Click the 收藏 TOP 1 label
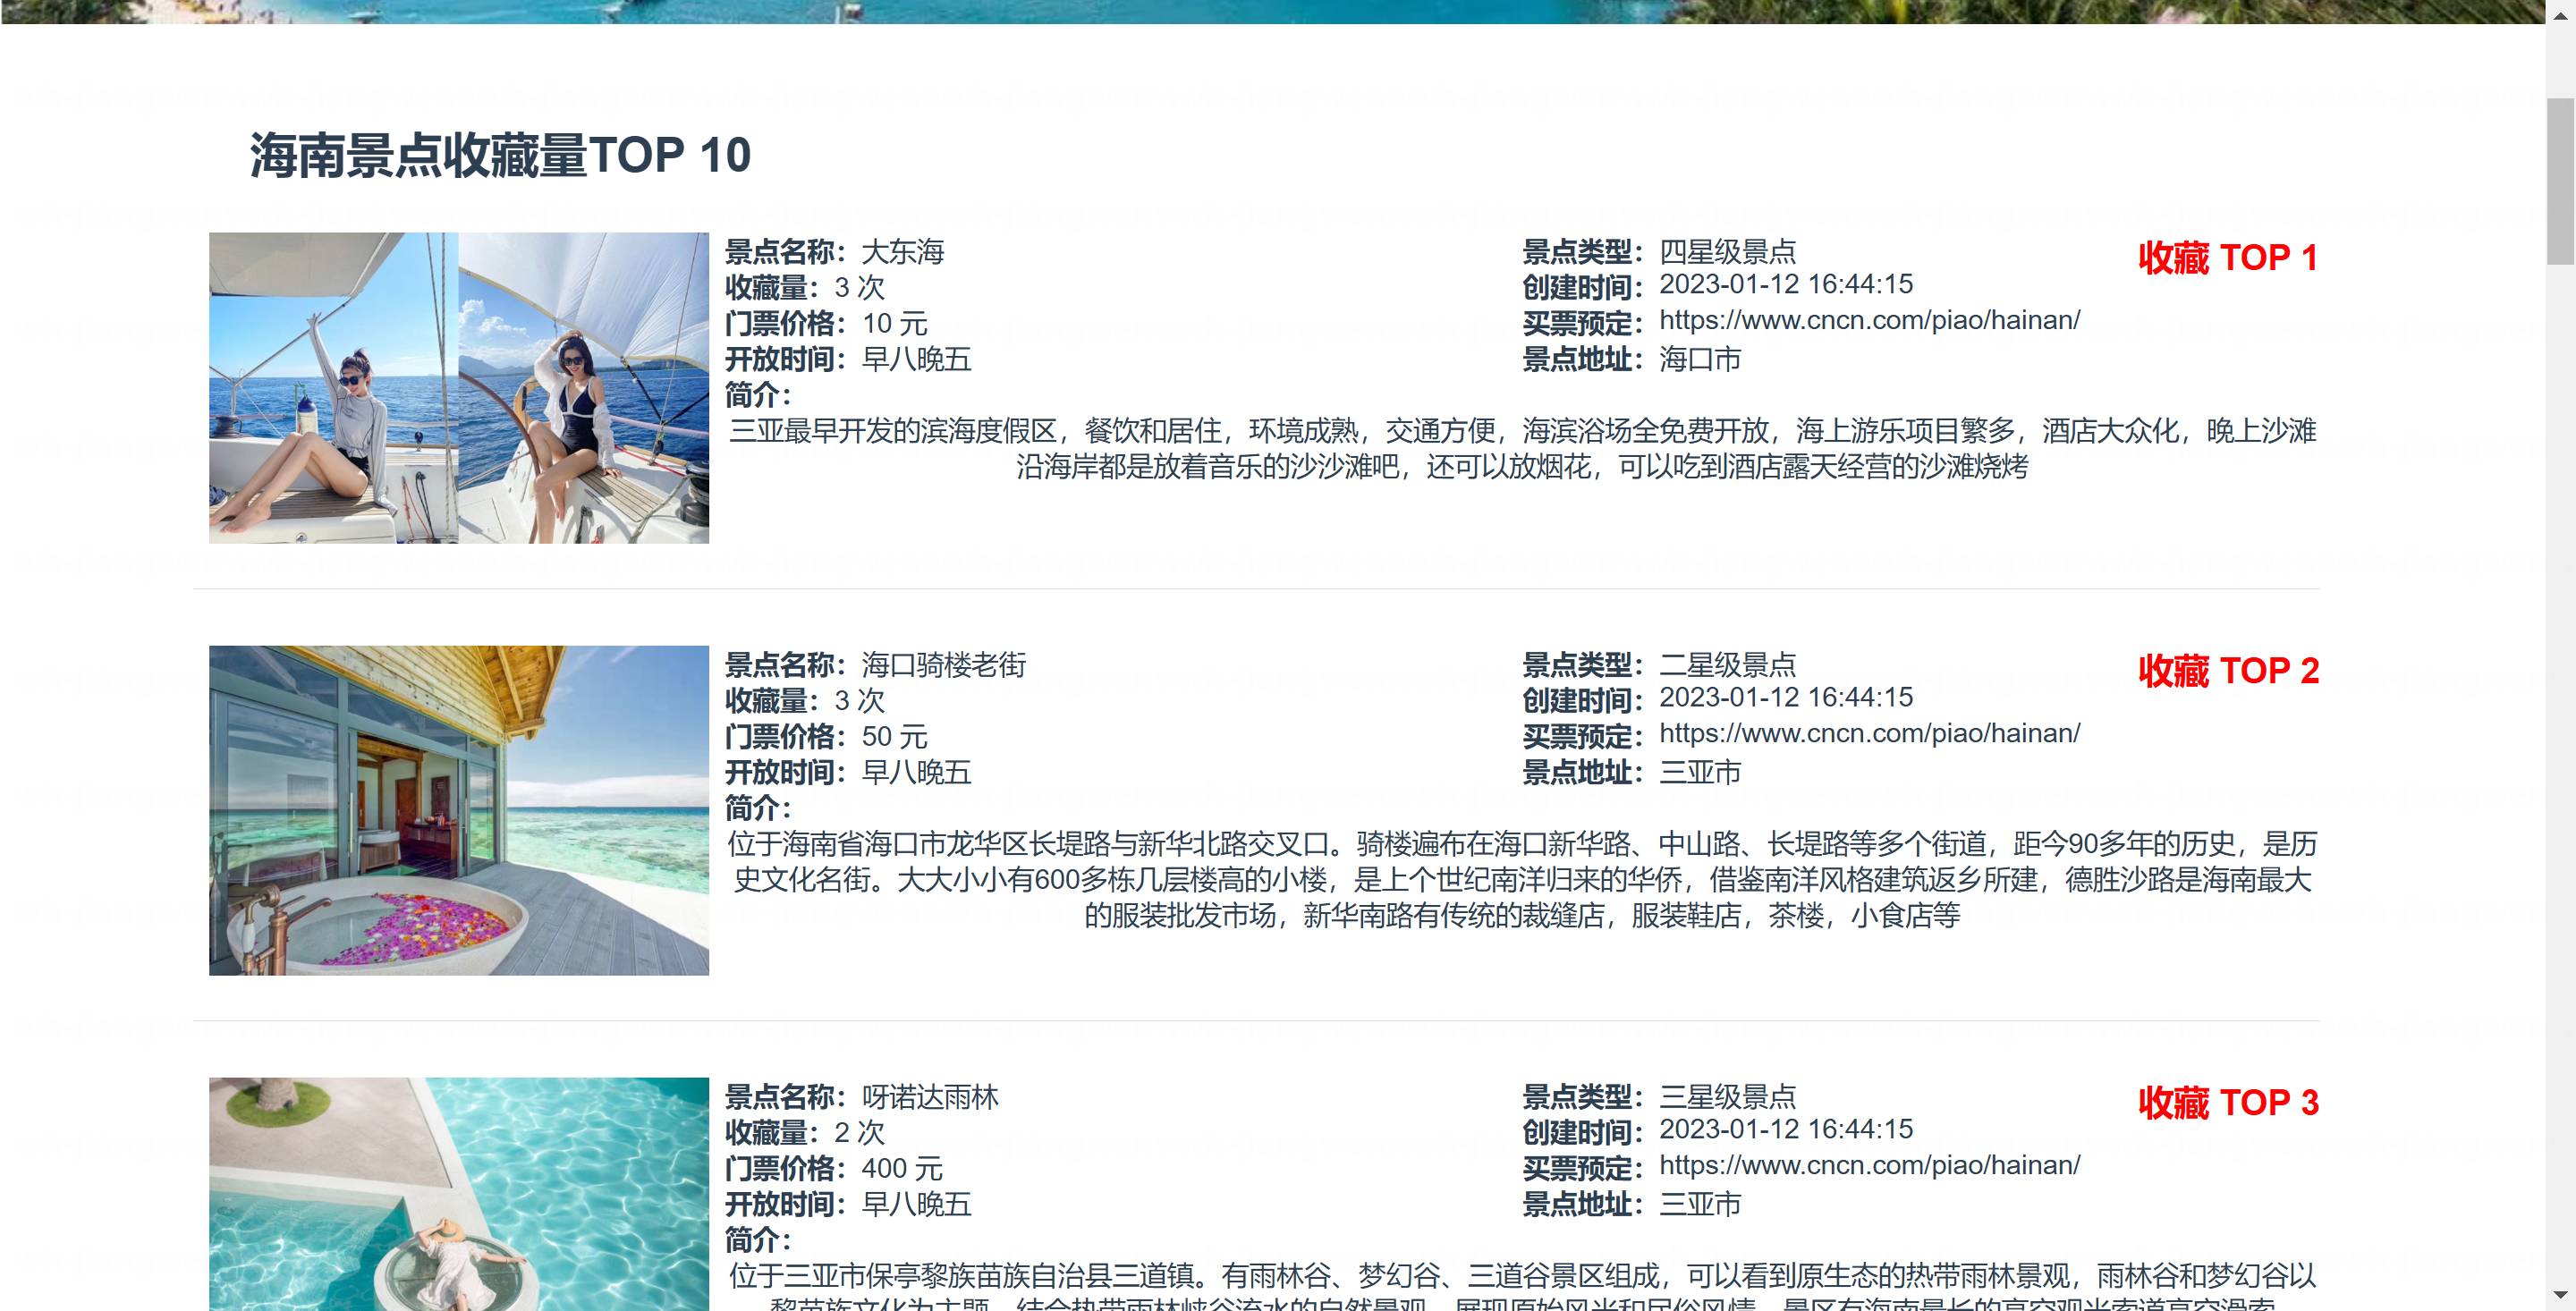 [x=2227, y=258]
